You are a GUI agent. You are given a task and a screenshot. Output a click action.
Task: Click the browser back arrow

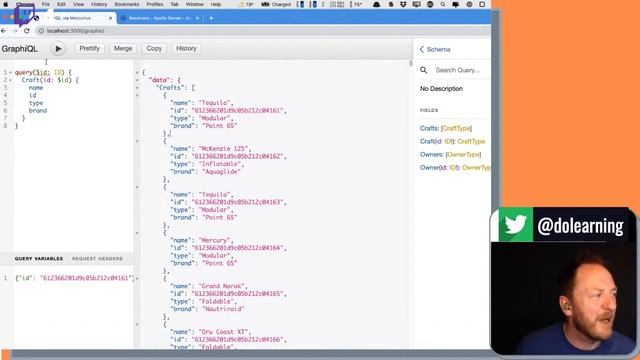click(4, 31)
